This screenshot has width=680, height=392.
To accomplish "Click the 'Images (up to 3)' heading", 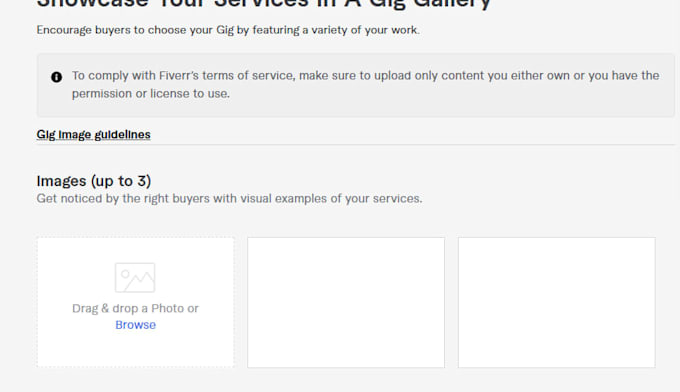I will 94,181.
